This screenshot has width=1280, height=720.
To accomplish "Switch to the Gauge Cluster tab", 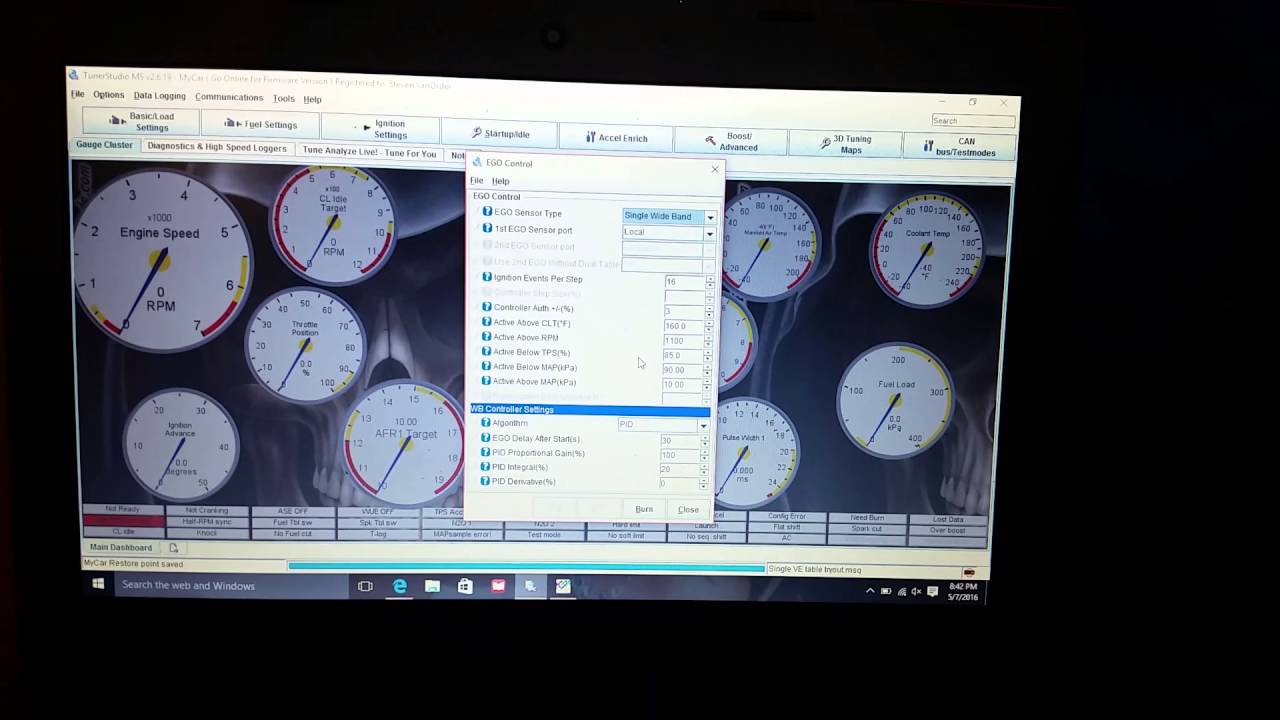I will click(x=104, y=145).
